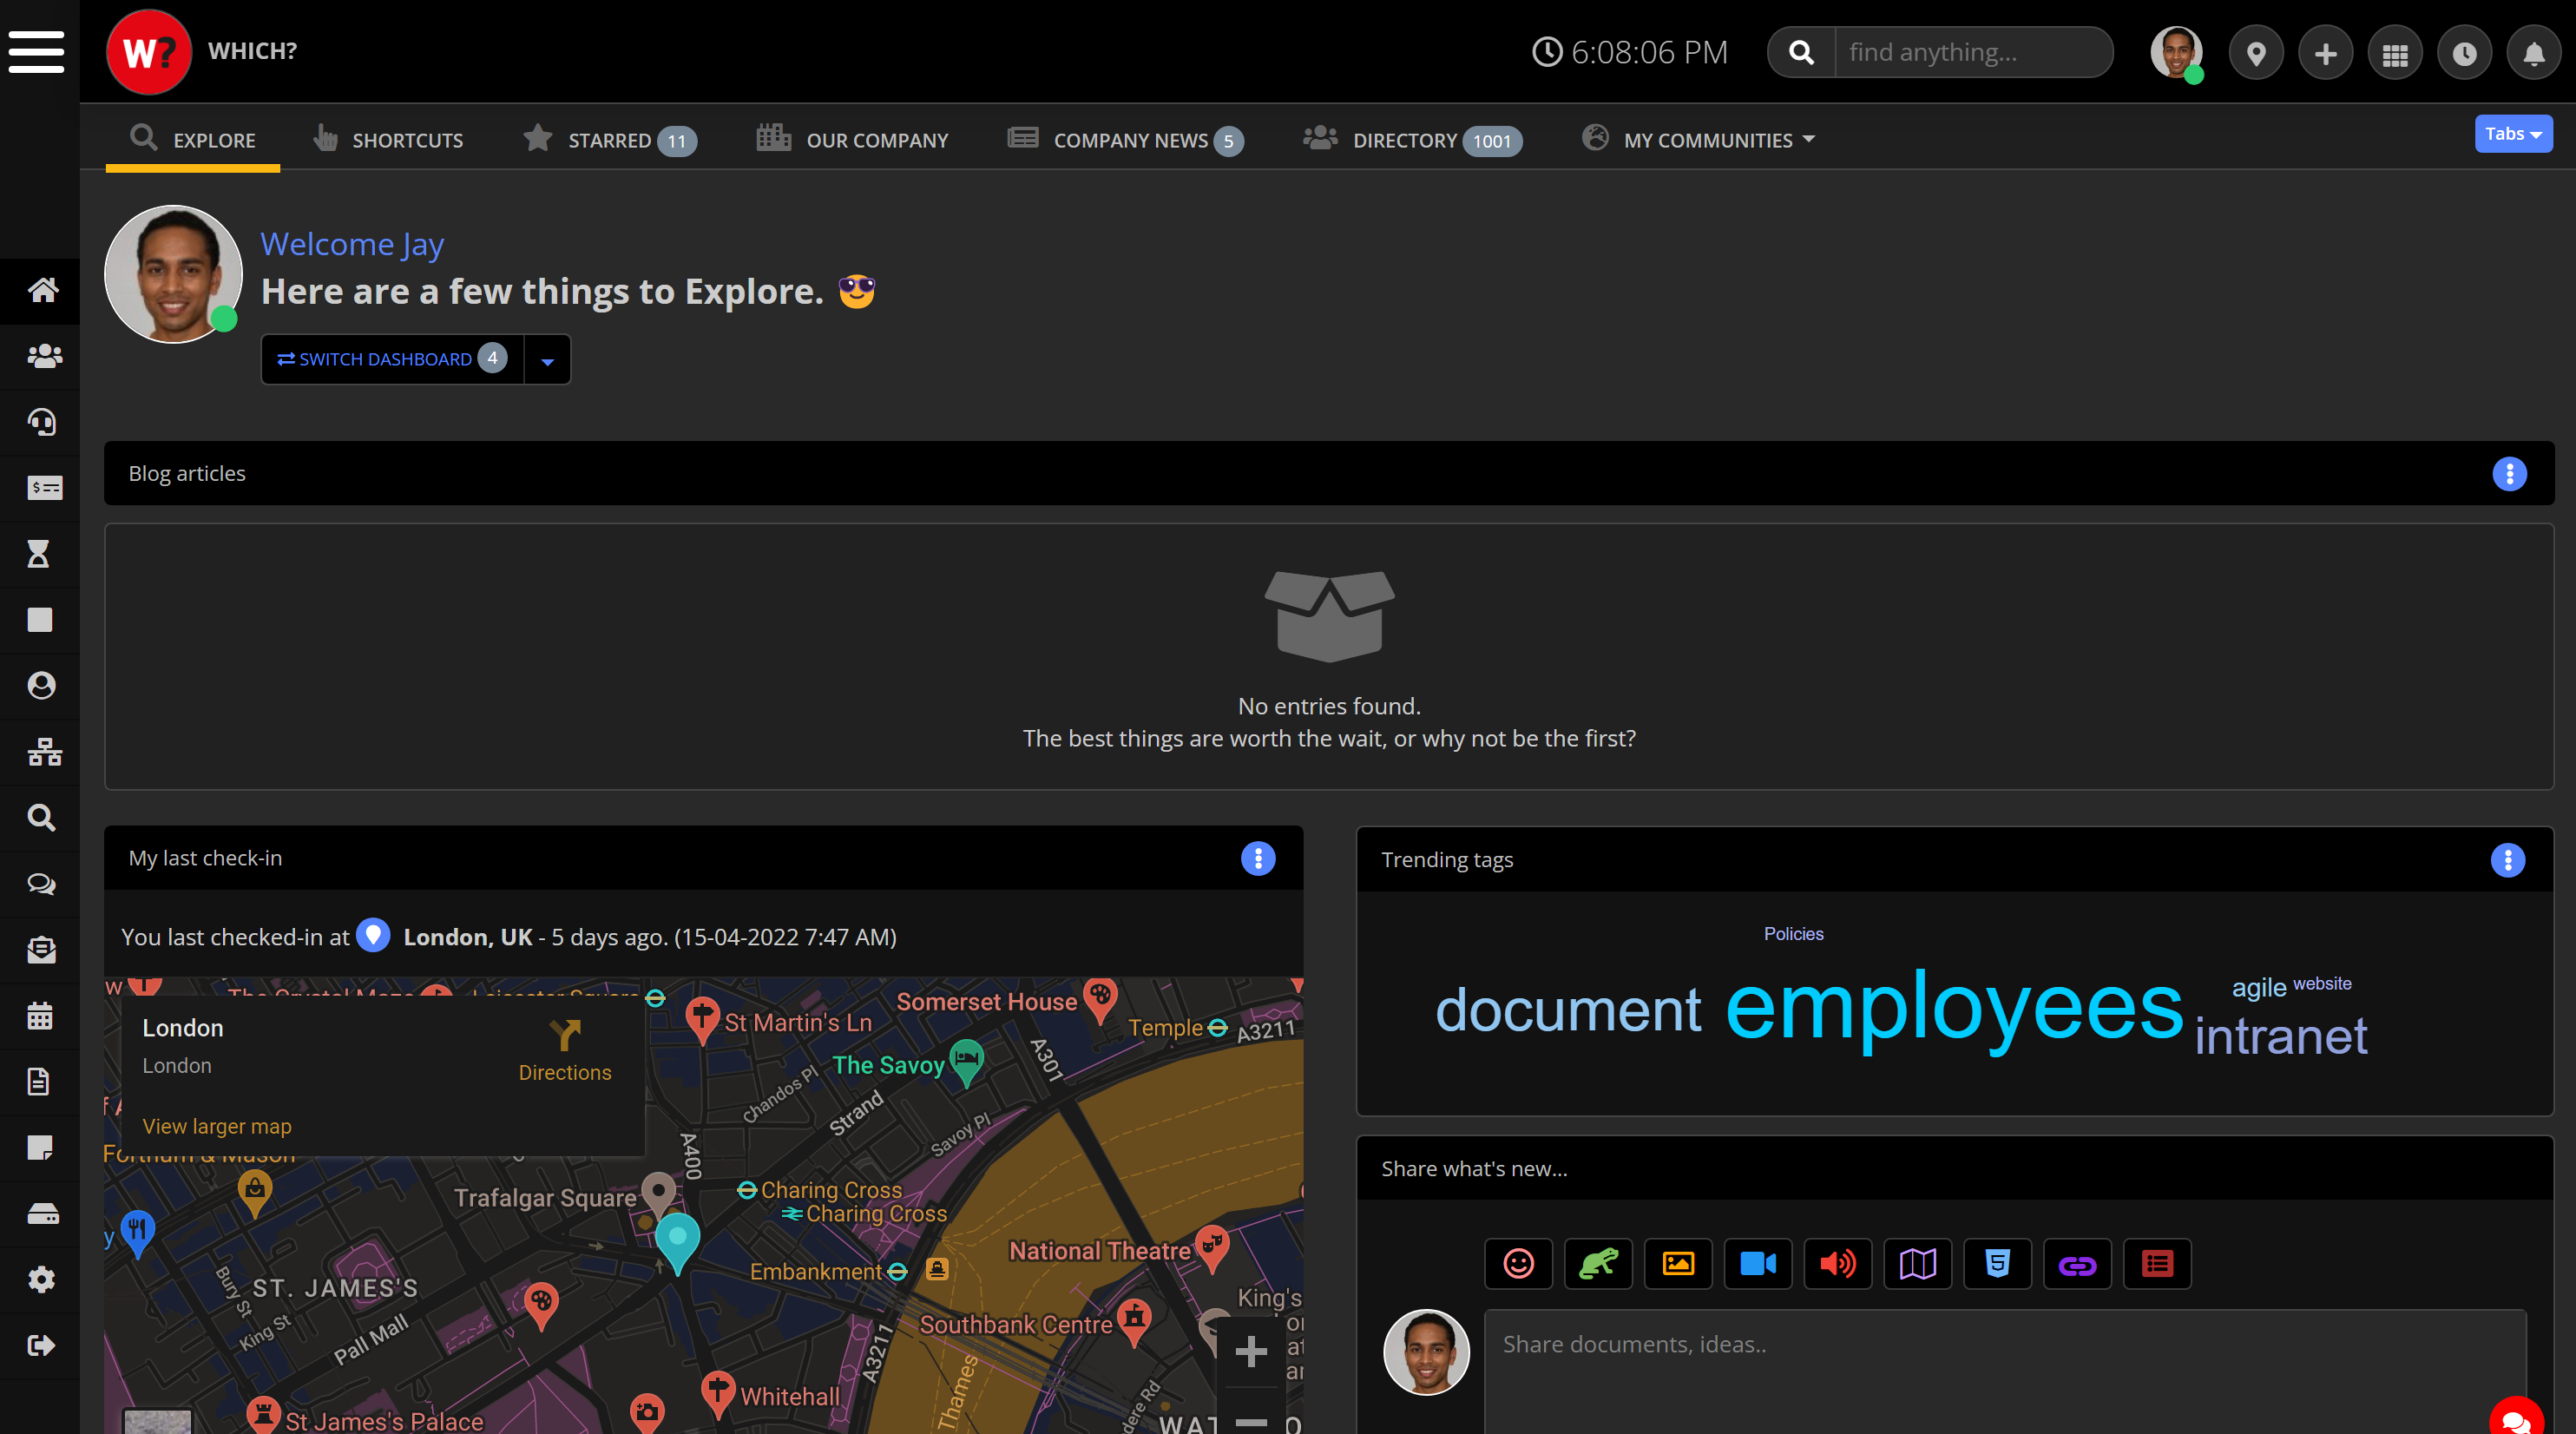Viewport: 2576px width, 1434px height.
Task: Open the notifications bell icon
Action: point(2533,54)
